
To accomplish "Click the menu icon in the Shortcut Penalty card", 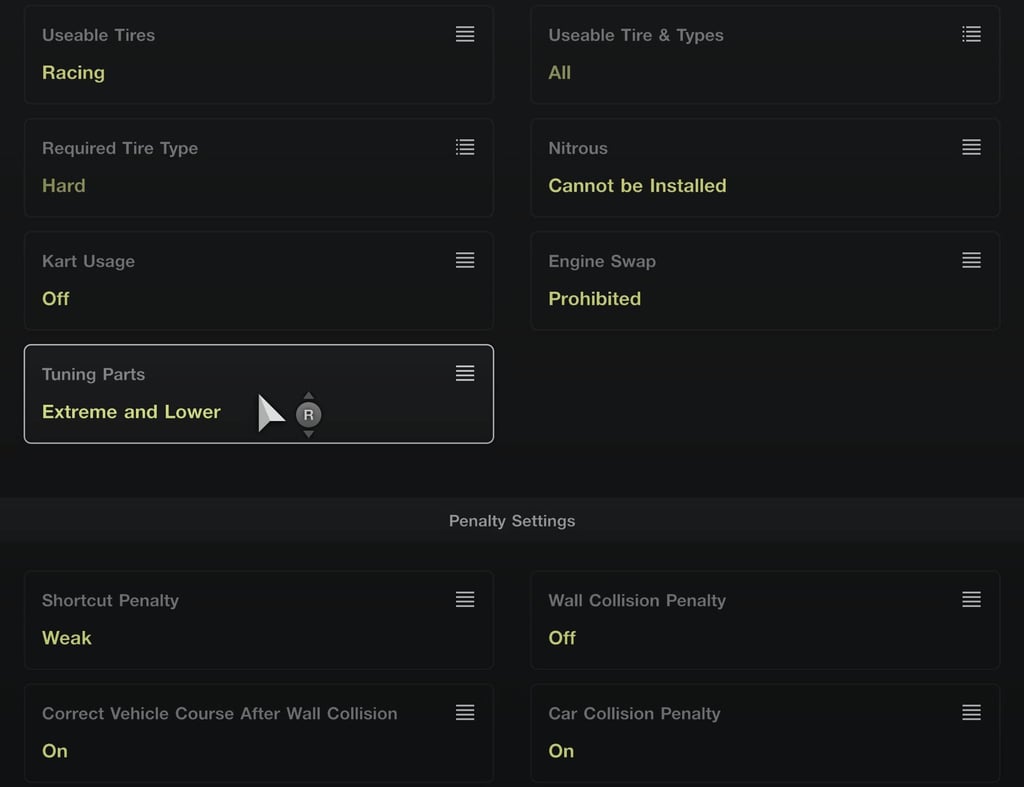I will (465, 599).
